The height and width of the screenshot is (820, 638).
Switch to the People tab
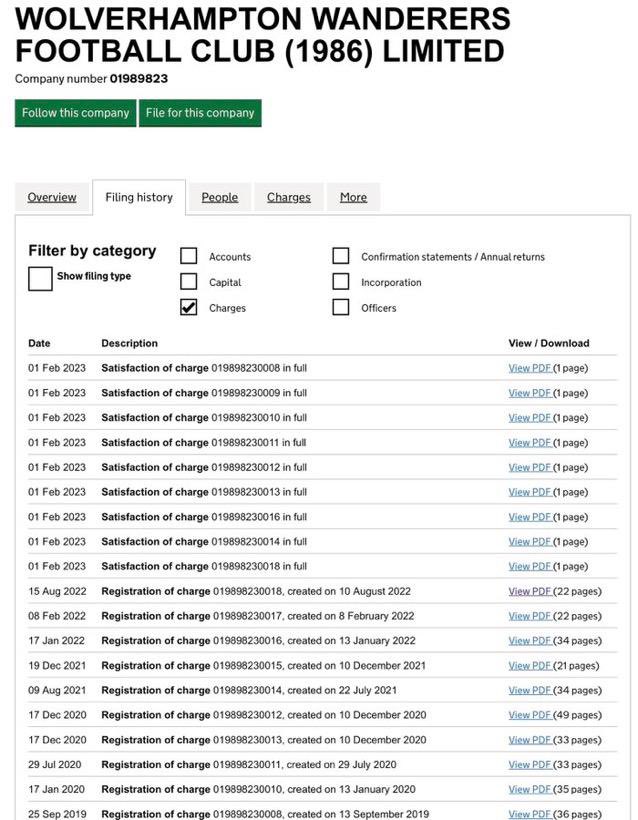[x=220, y=197]
